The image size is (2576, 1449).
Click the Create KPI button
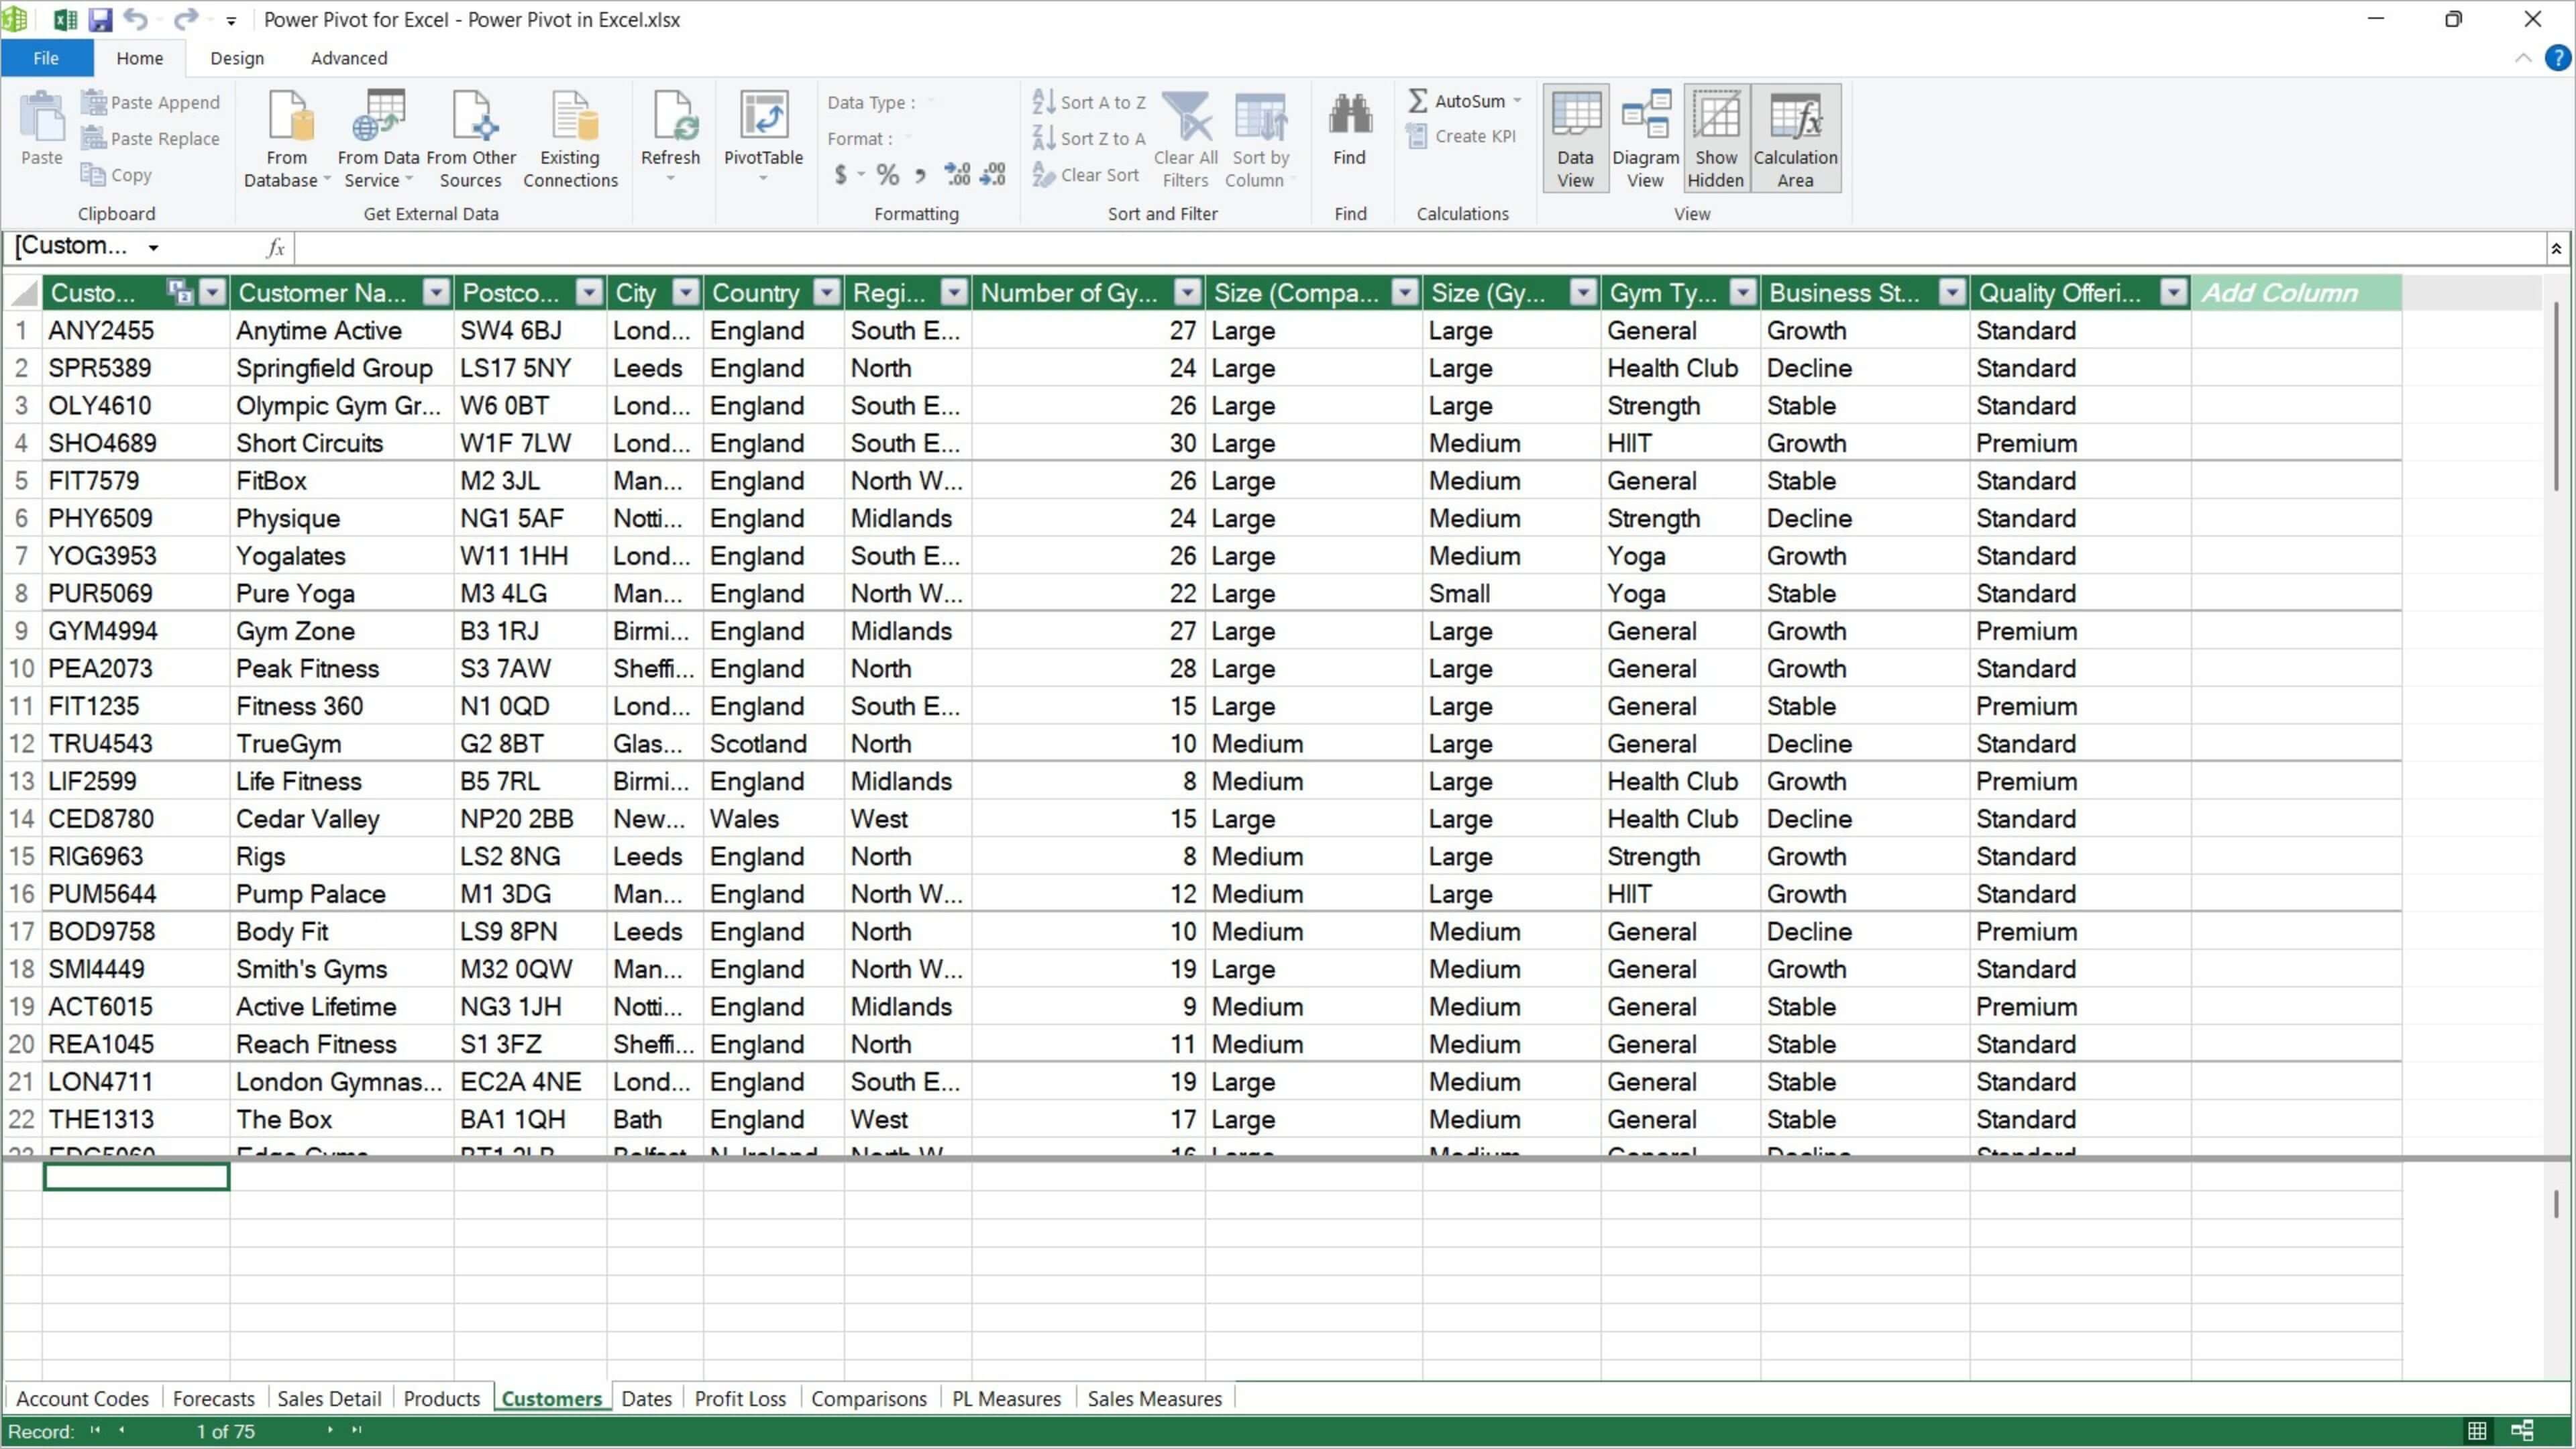[1462, 136]
